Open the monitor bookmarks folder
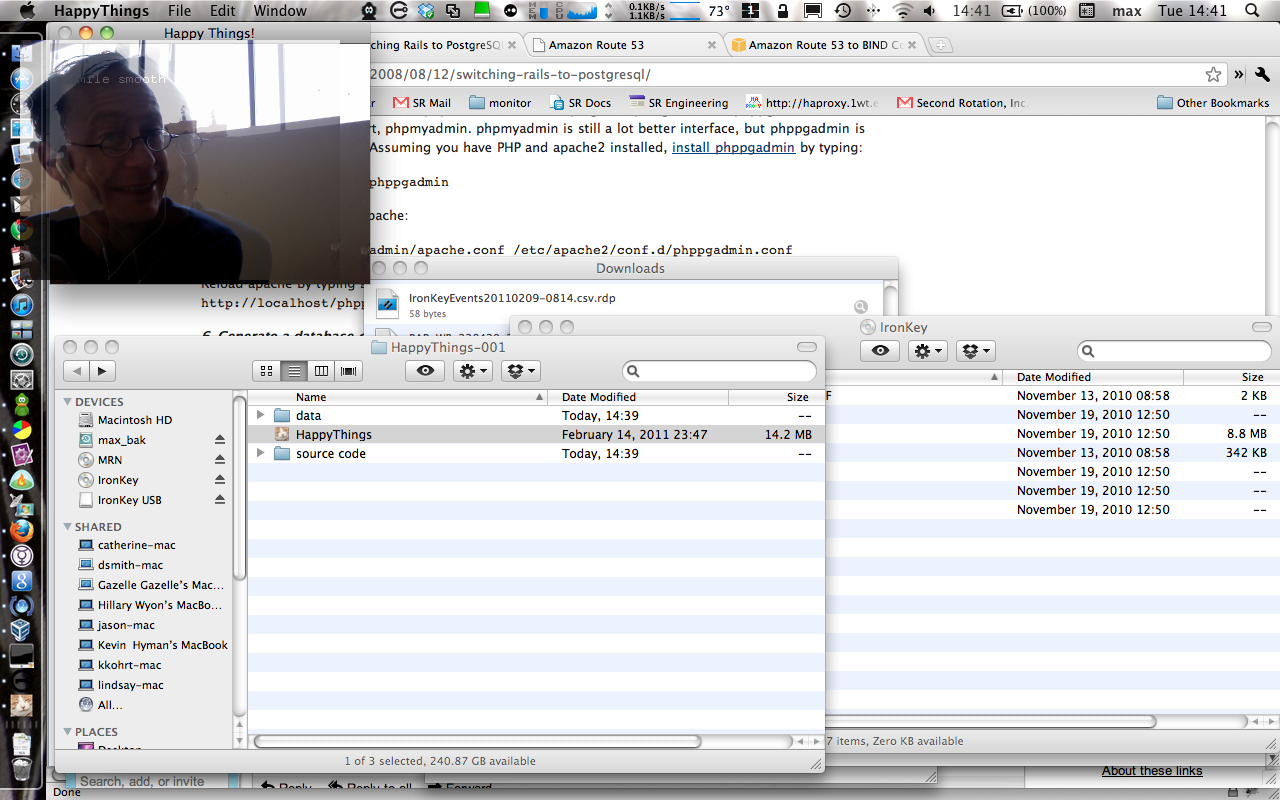 [500, 102]
